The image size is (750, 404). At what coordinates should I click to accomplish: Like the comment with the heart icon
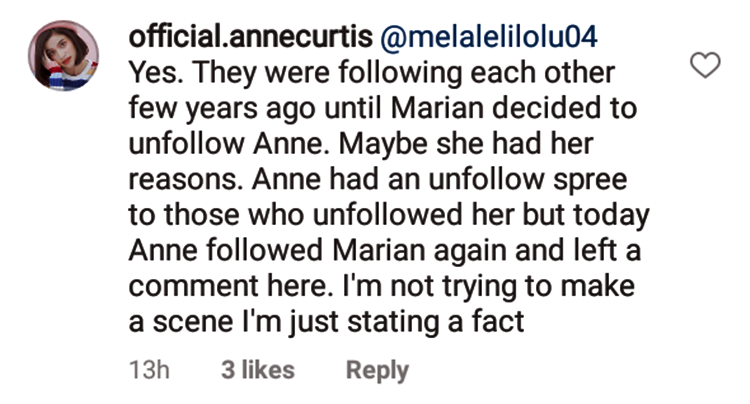click(706, 67)
